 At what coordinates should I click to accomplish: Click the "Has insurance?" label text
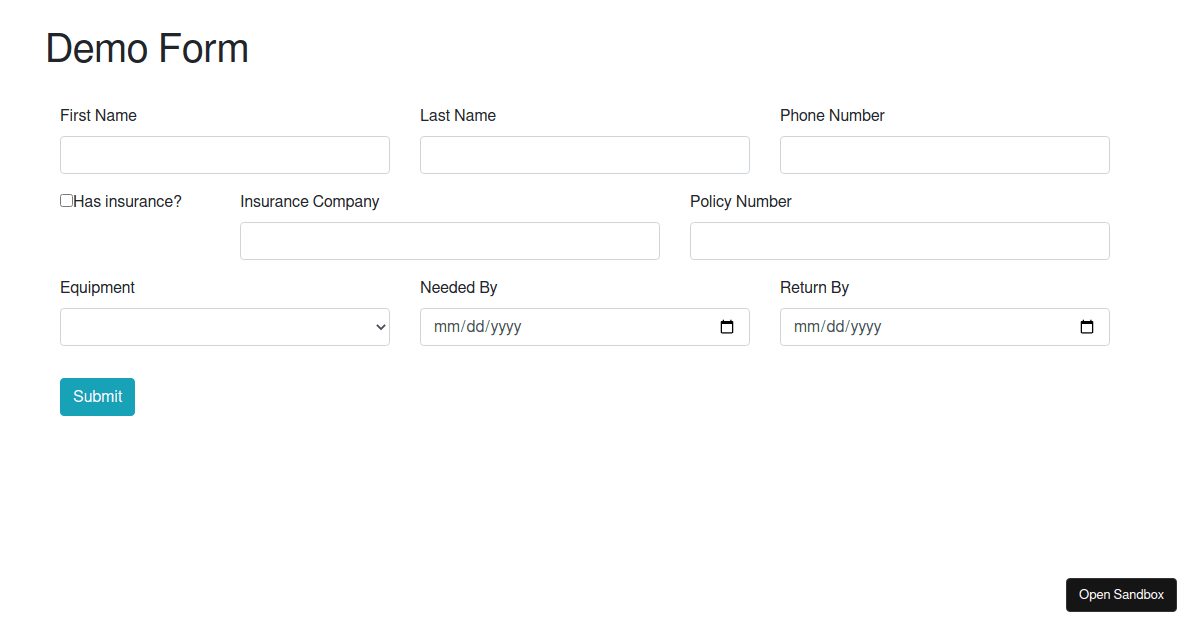coord(128,202)
